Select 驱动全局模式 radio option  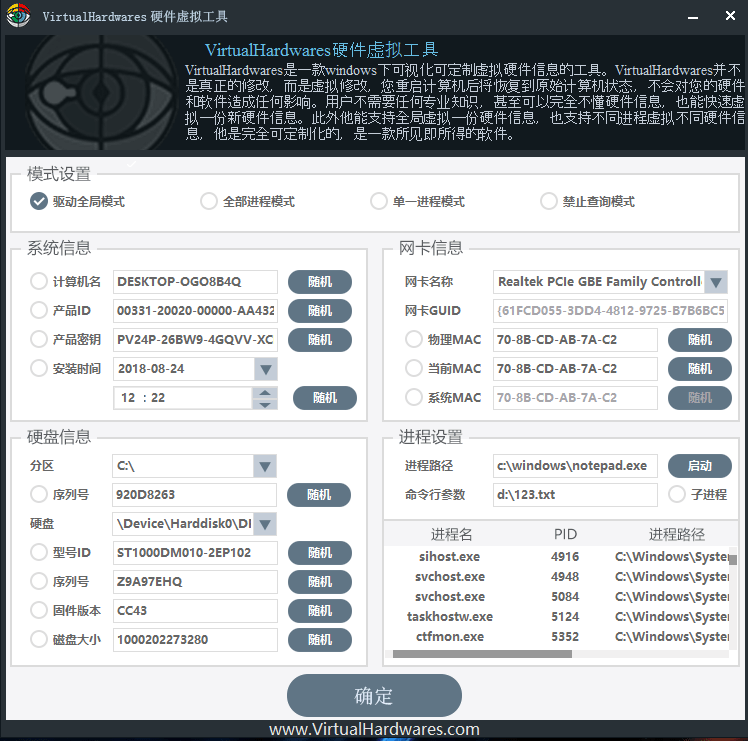(x=39, y=201)
